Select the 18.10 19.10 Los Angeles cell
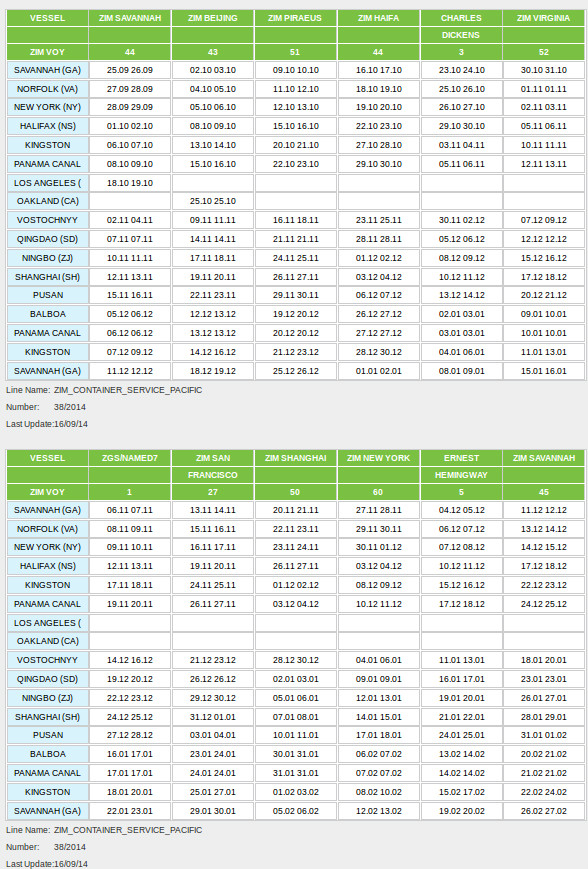Viewport: 588px width, 869px height. (x=130, y=183)
